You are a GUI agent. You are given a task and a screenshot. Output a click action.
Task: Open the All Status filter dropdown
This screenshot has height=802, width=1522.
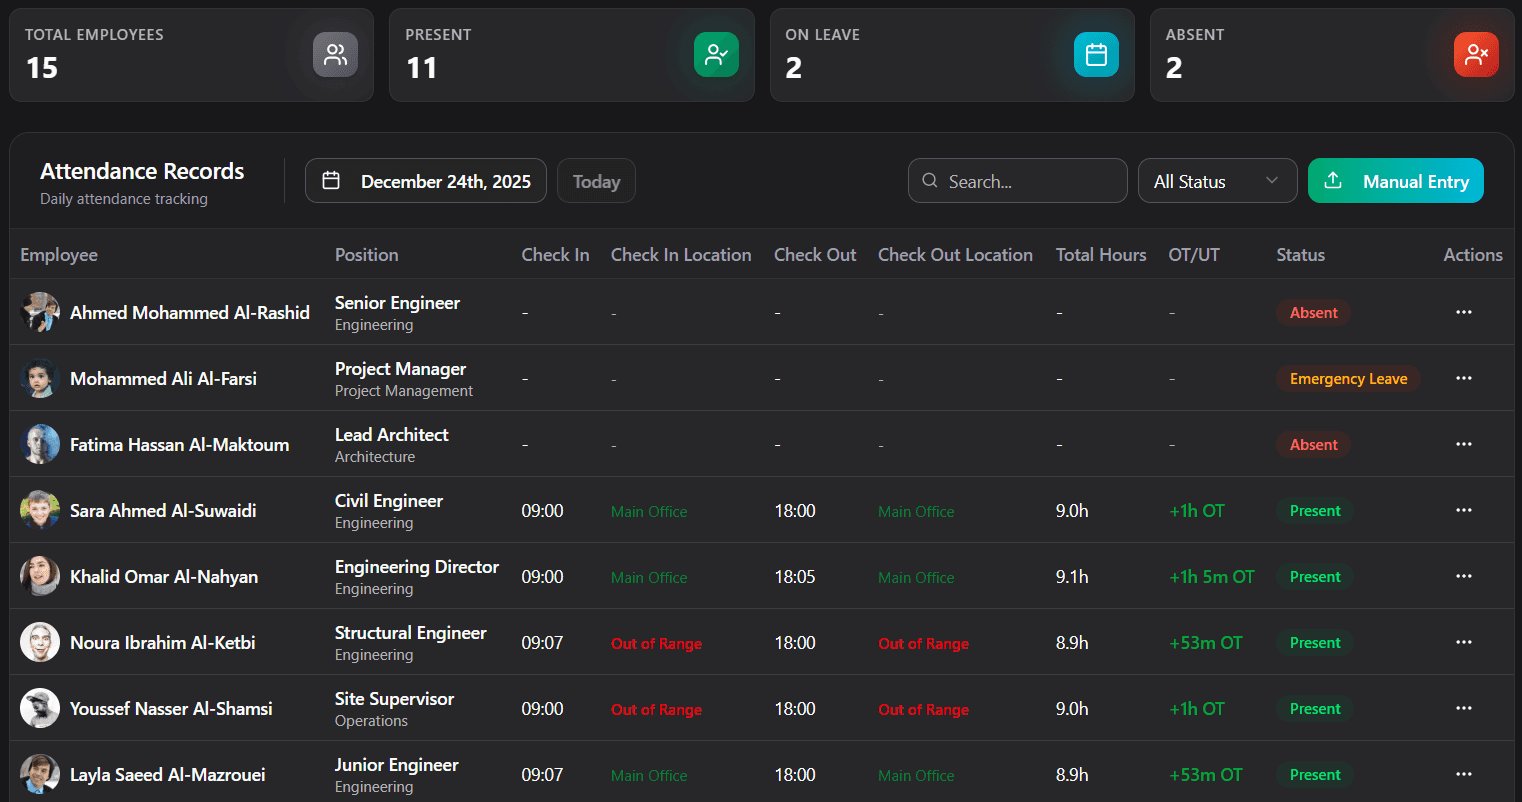pos(1217,181)
